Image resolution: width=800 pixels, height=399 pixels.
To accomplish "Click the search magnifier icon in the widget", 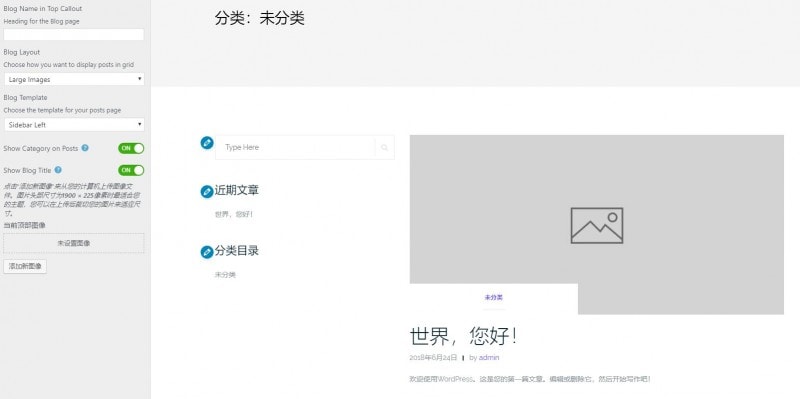I will pyautogui.click(x=384, y=147).
